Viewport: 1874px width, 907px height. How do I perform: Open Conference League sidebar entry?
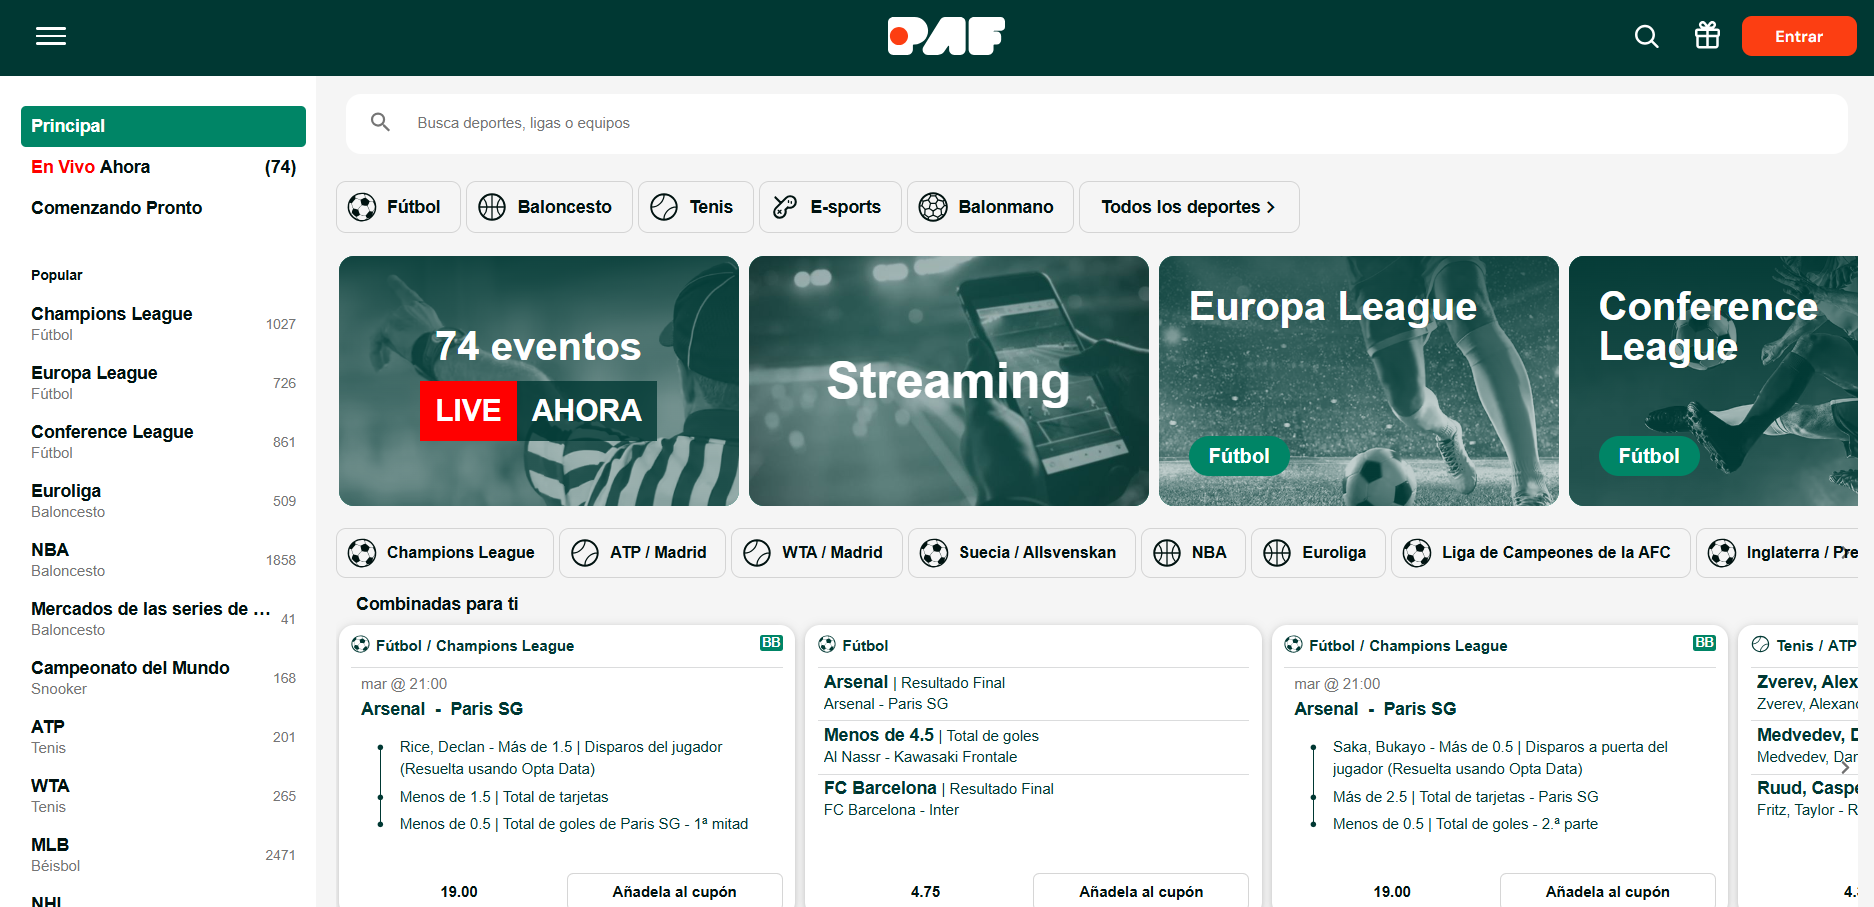163,441
